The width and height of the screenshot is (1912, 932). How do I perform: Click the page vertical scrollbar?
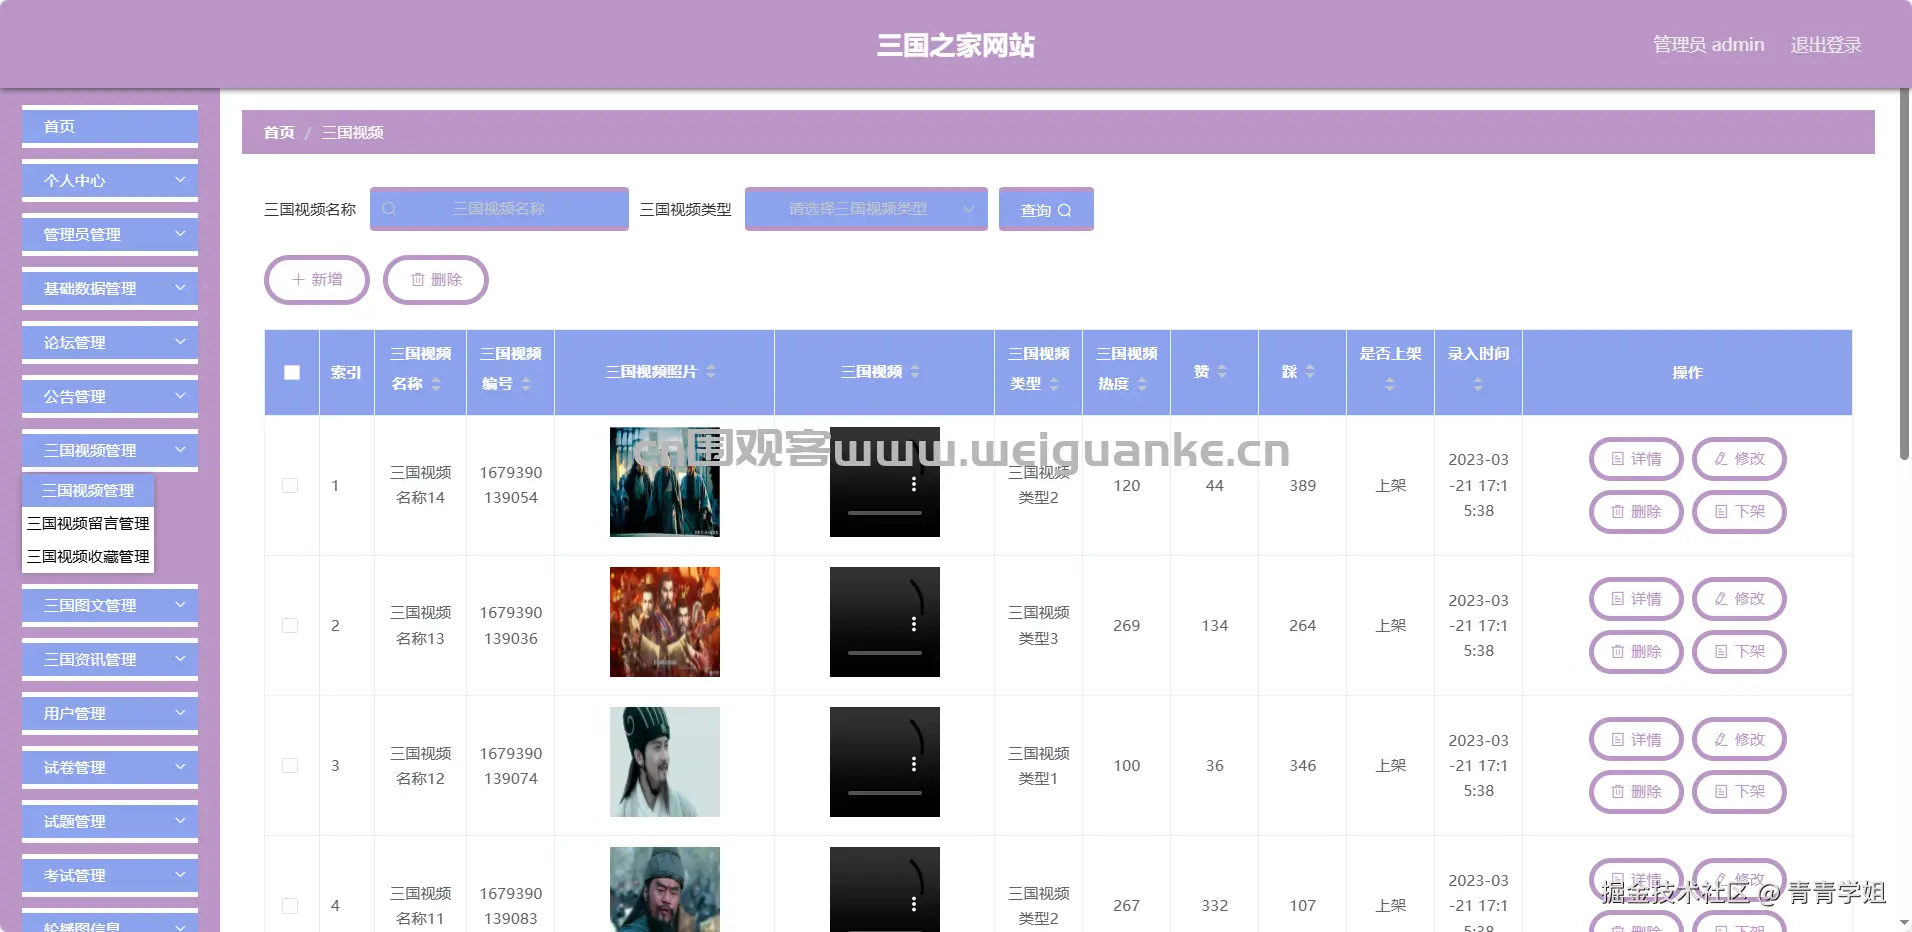tap(1905, 275)
